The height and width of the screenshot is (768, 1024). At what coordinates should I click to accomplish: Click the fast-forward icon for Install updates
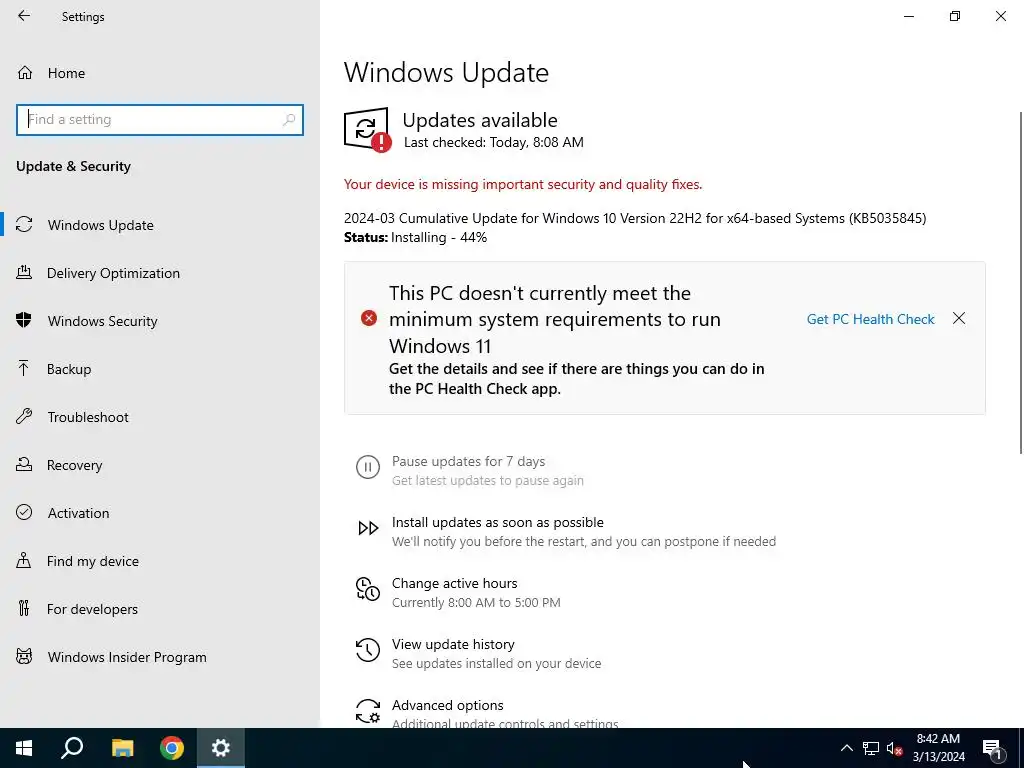[368, 528]
